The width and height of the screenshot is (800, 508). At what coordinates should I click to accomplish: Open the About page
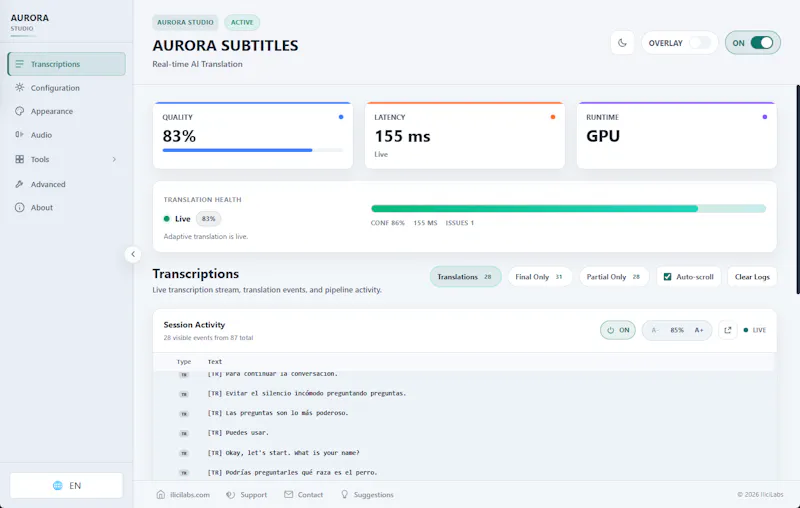pyautogui.click(x=66, y=208)
